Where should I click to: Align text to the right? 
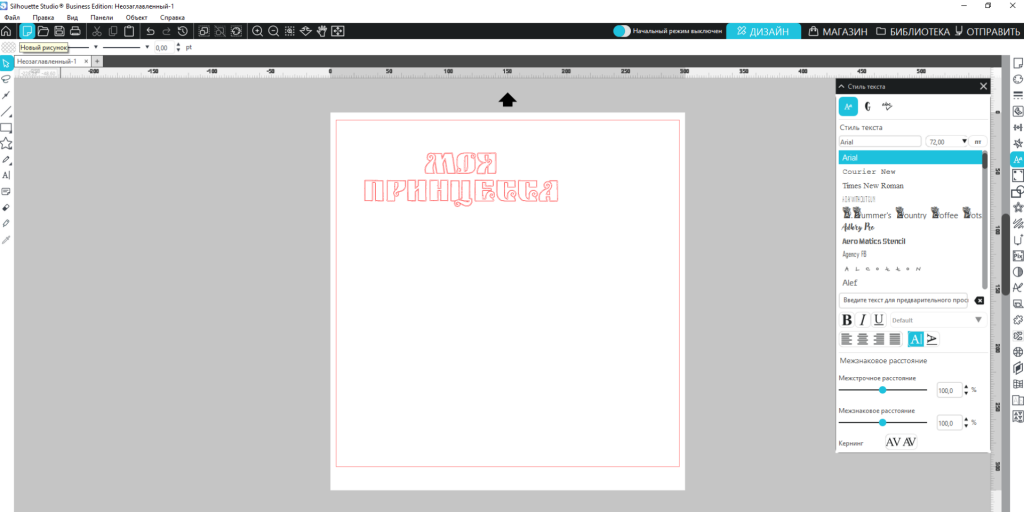click(x=878, y=339)
